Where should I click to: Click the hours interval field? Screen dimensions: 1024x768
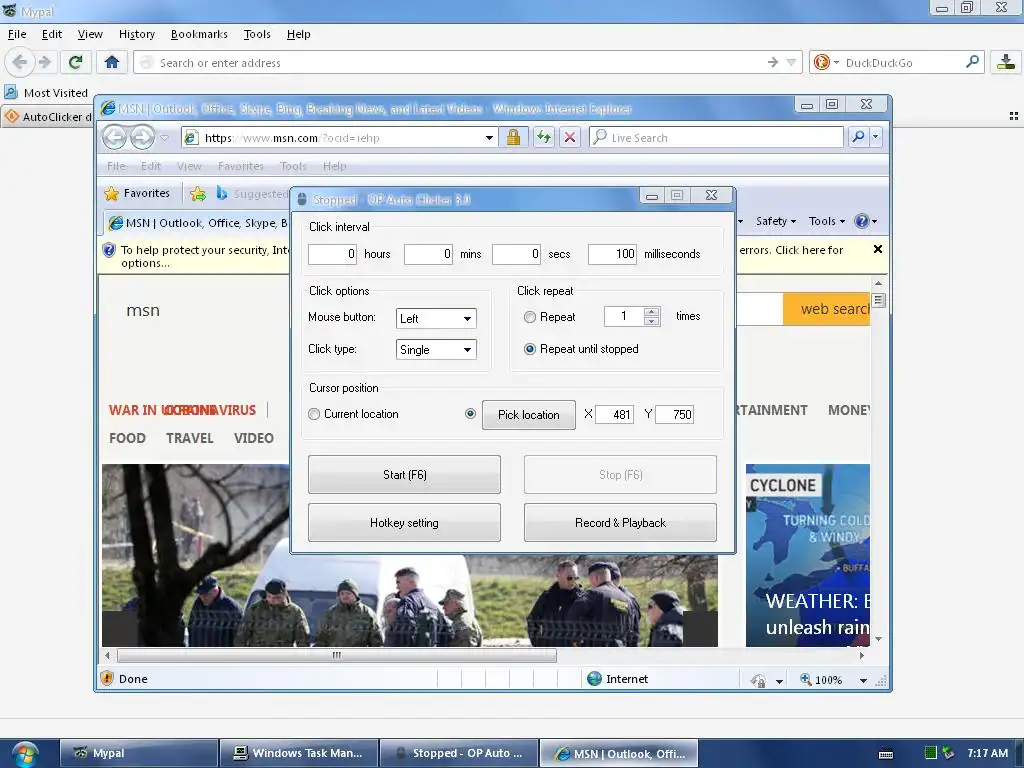click(332, 254)
